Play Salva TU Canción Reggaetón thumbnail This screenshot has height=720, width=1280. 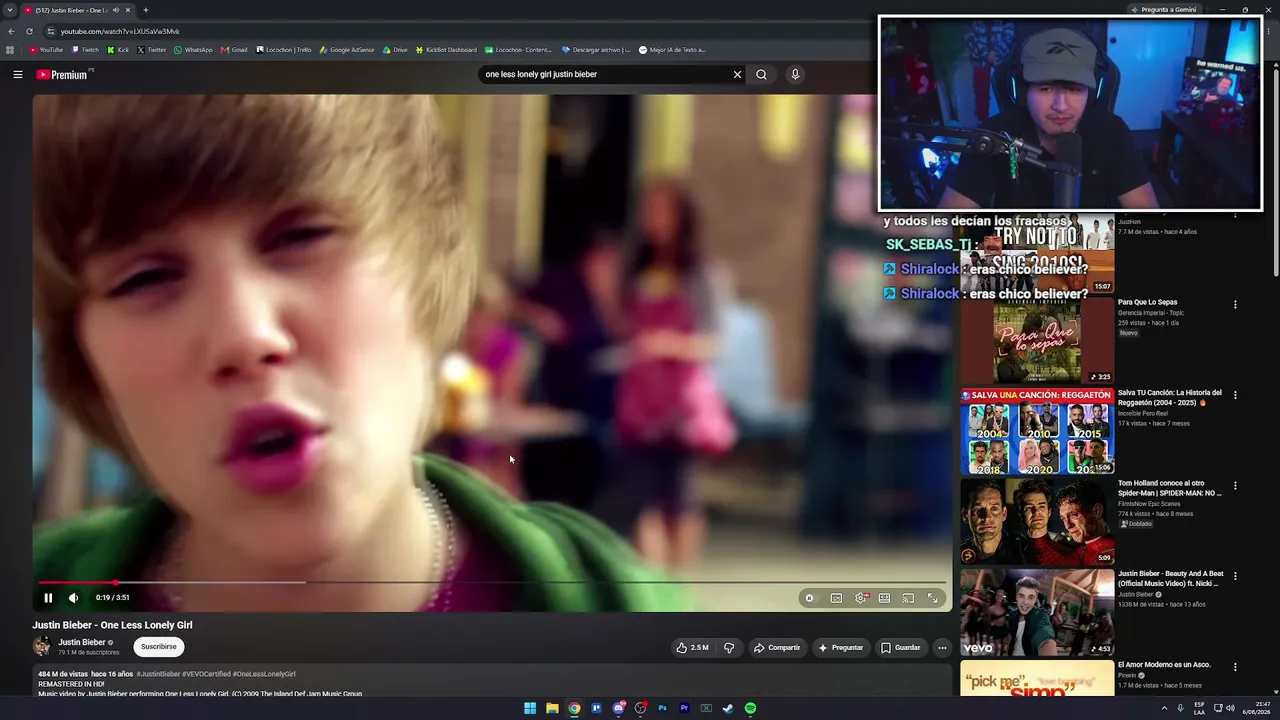1037,431
